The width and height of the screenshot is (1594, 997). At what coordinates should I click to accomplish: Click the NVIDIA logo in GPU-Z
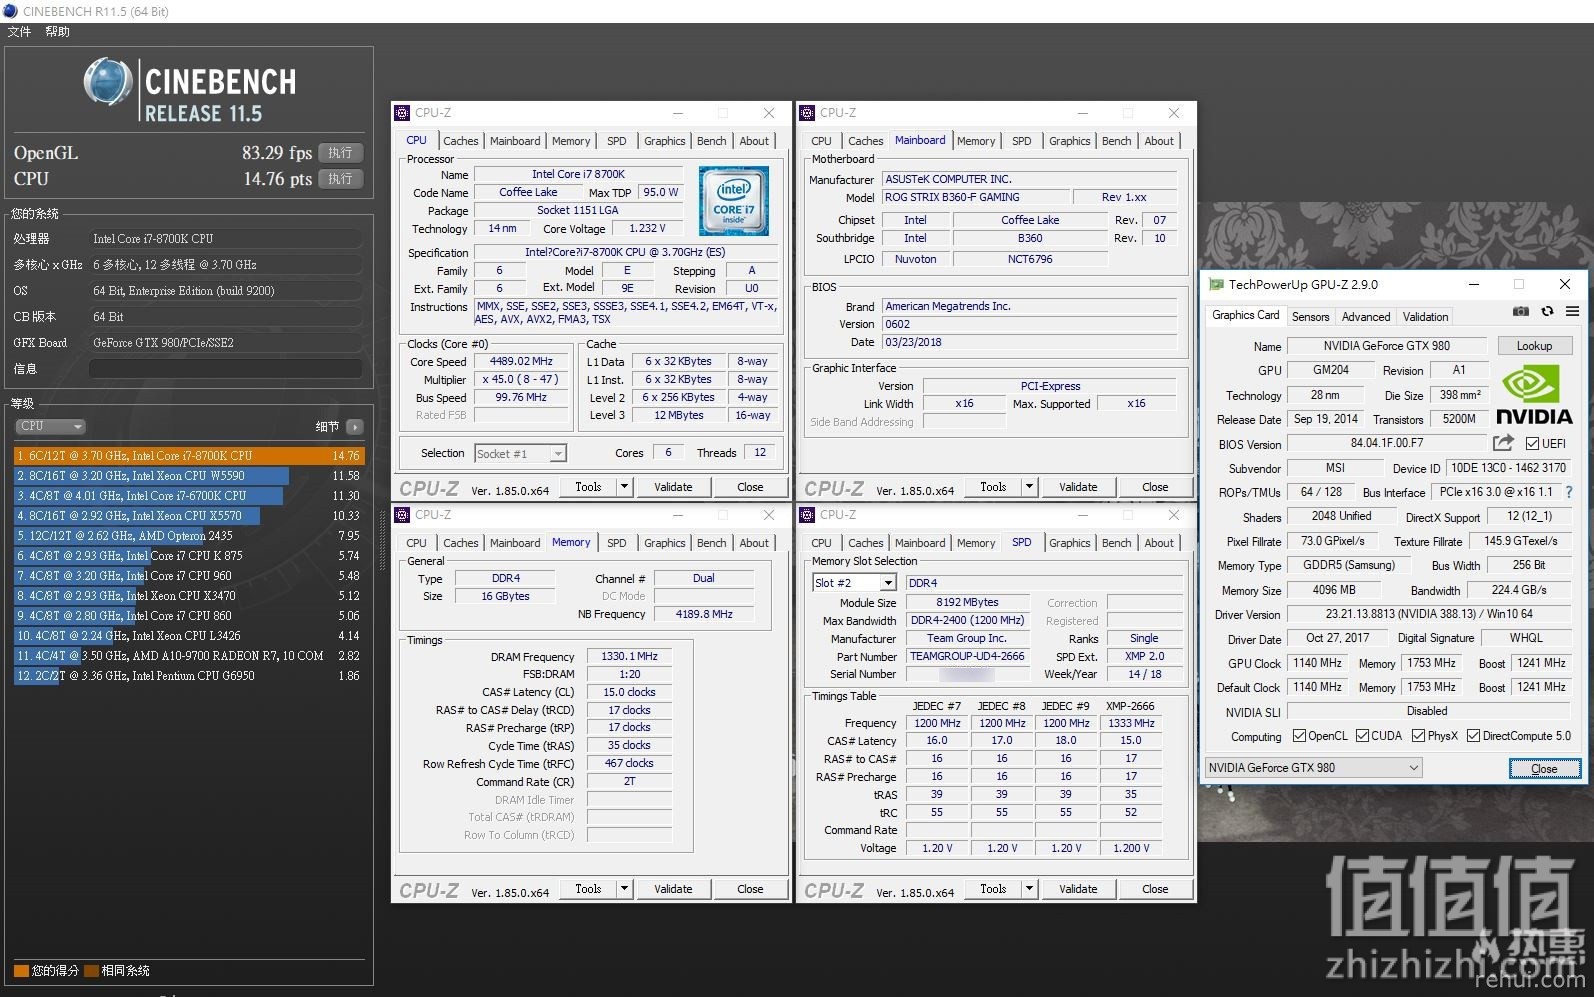tap(1533, 396)
